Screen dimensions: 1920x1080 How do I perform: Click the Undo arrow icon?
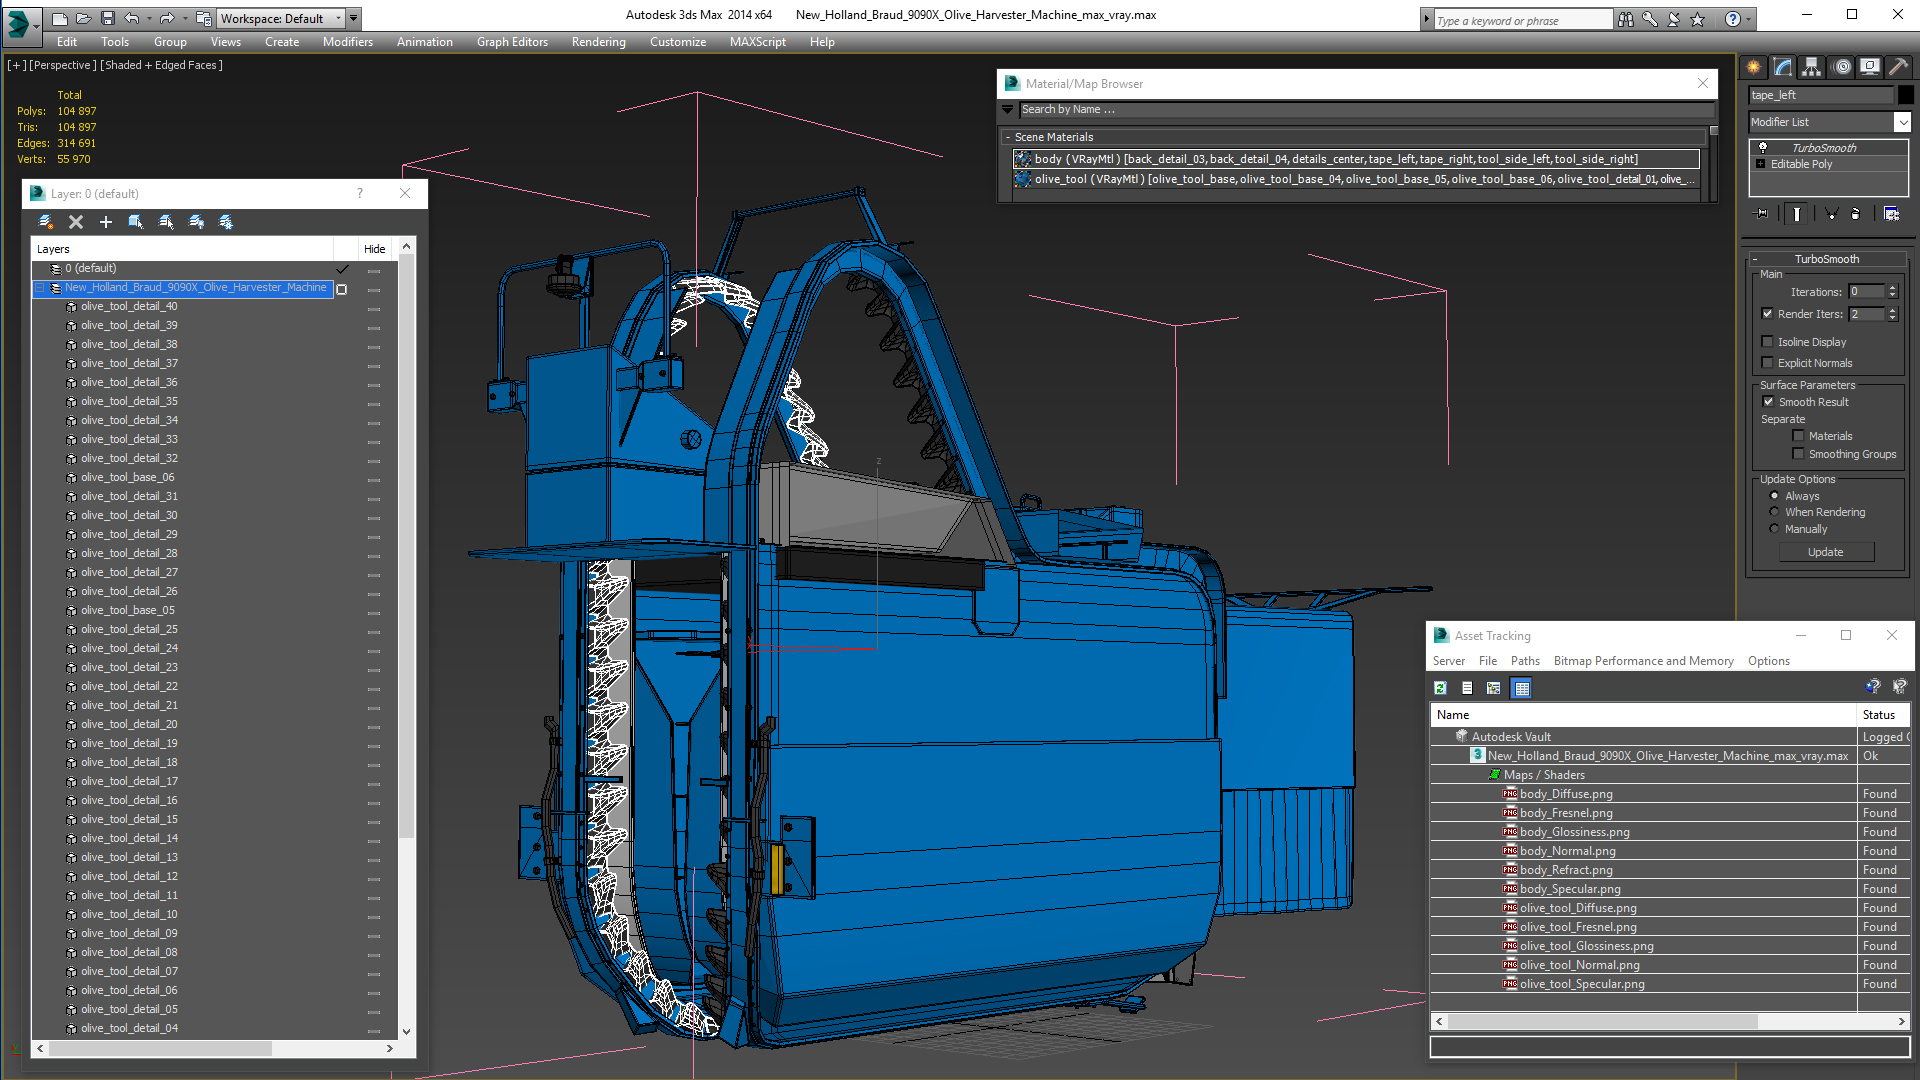[131, 18]
